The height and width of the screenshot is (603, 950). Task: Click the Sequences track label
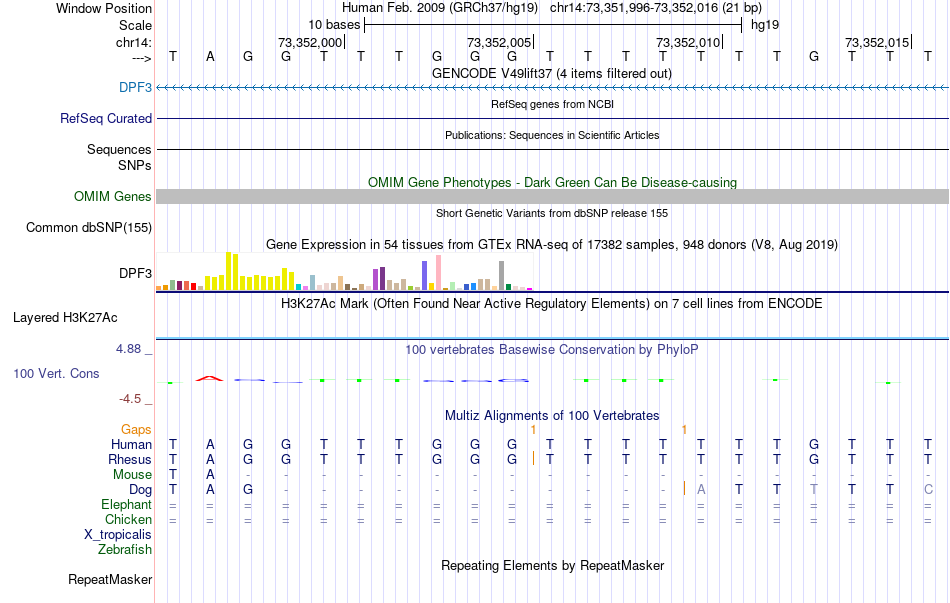coord(119,149)
